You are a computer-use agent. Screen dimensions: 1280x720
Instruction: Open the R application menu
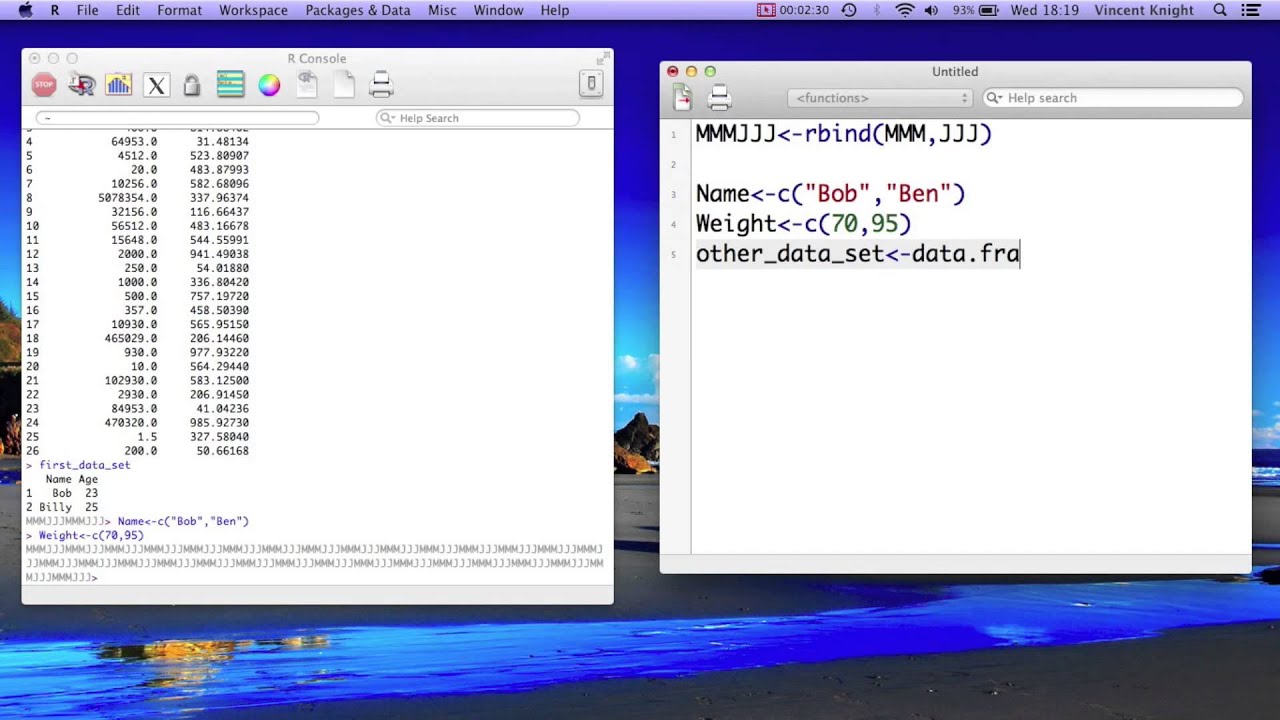point(55,10)
